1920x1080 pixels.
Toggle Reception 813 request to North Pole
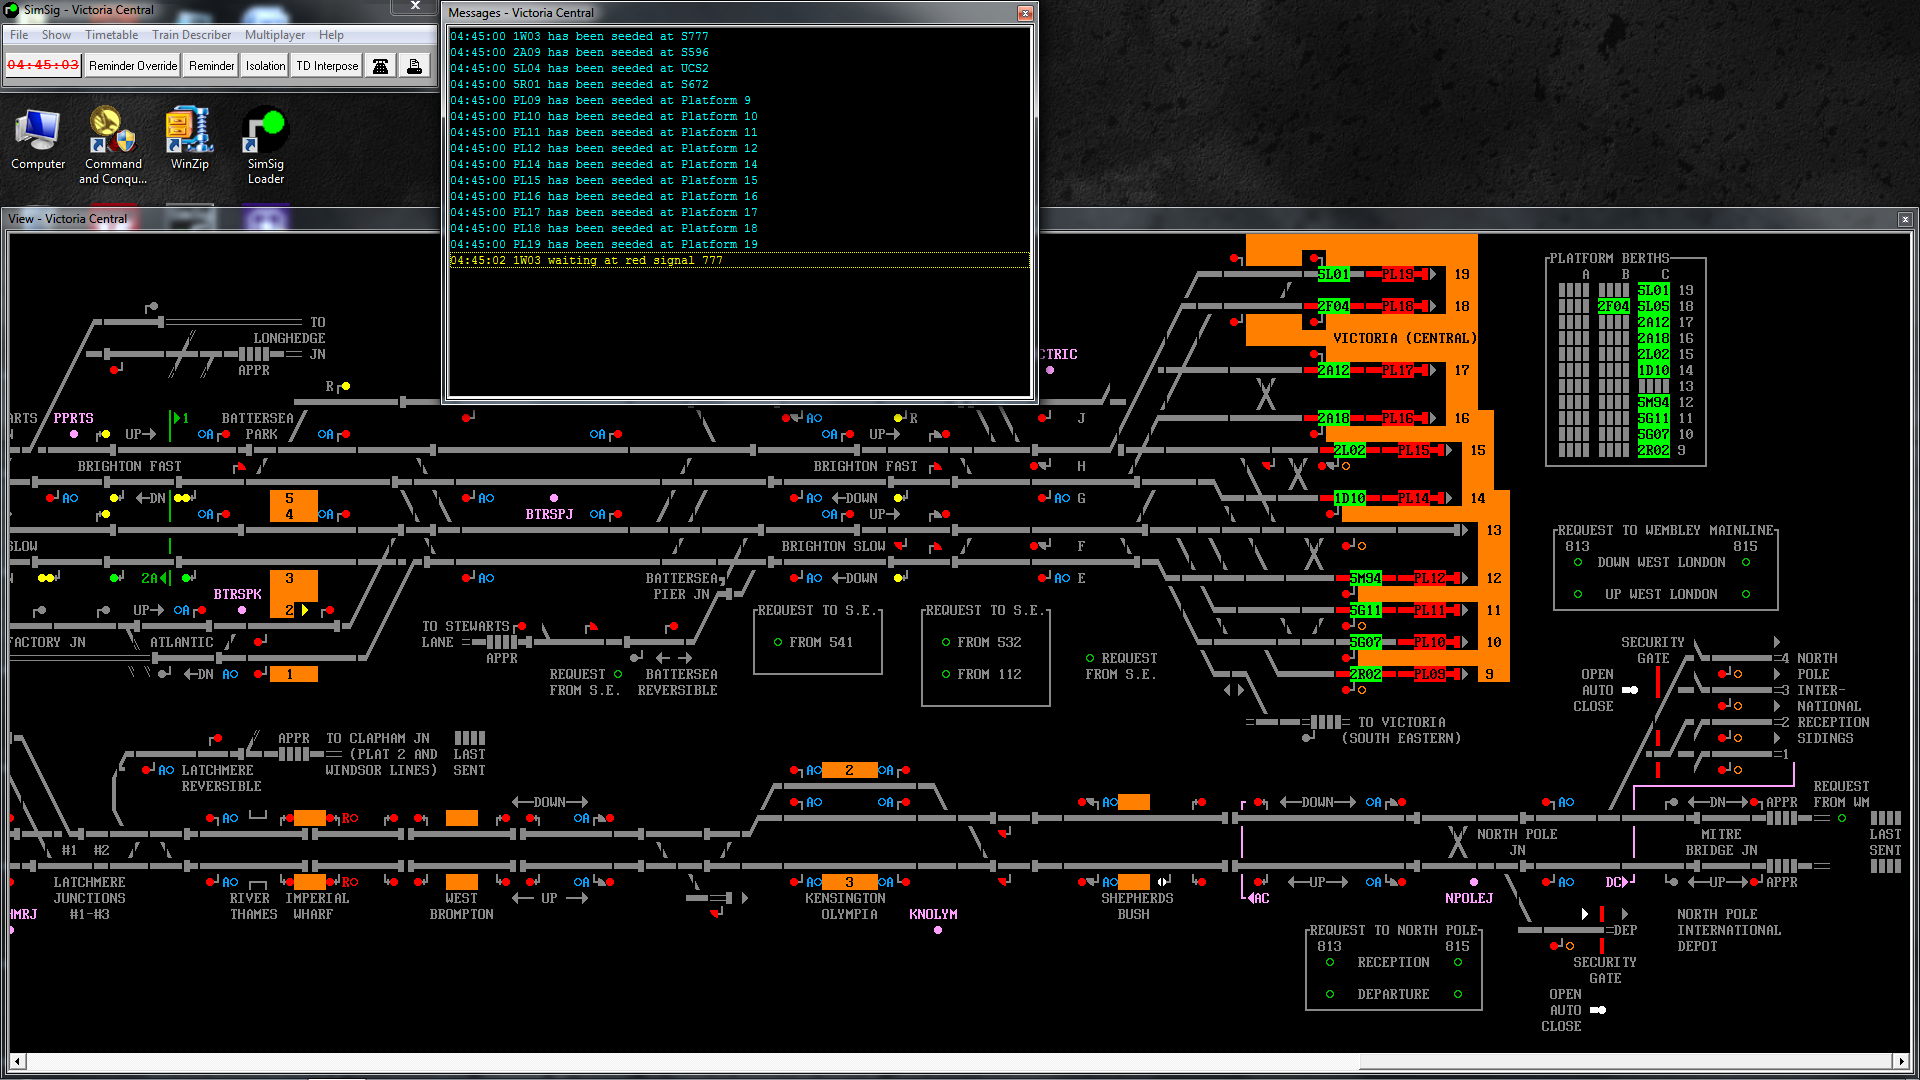[x=1330, y=962]
